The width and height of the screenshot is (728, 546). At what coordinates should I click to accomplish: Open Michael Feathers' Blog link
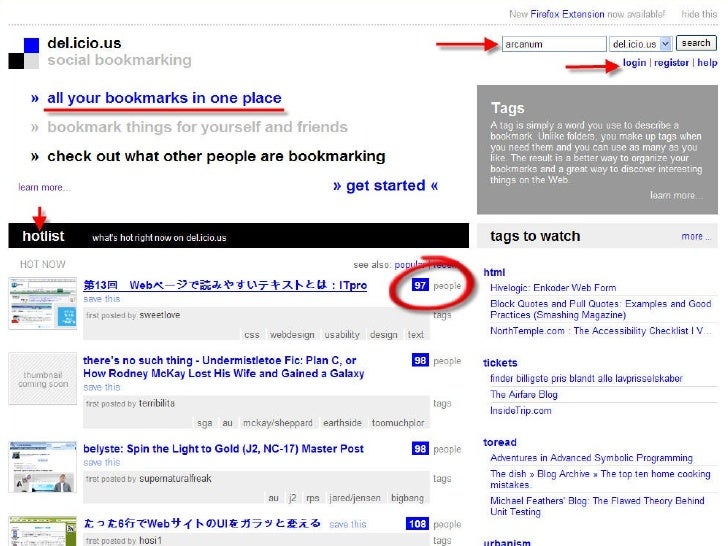[597, 506]
